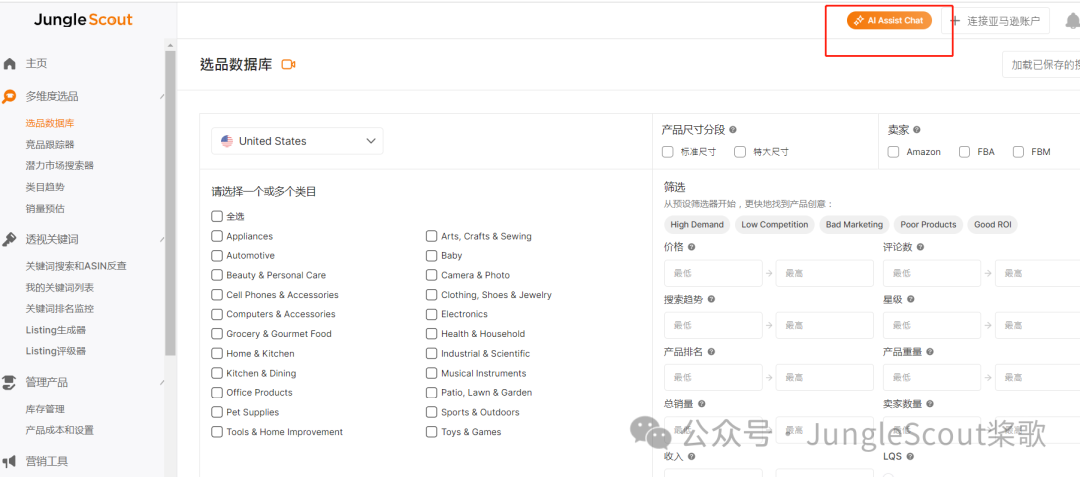Screen dimensions: 1080x477
Task: Click the sidebar vertical scrollbar
Action: pos(170,203)
